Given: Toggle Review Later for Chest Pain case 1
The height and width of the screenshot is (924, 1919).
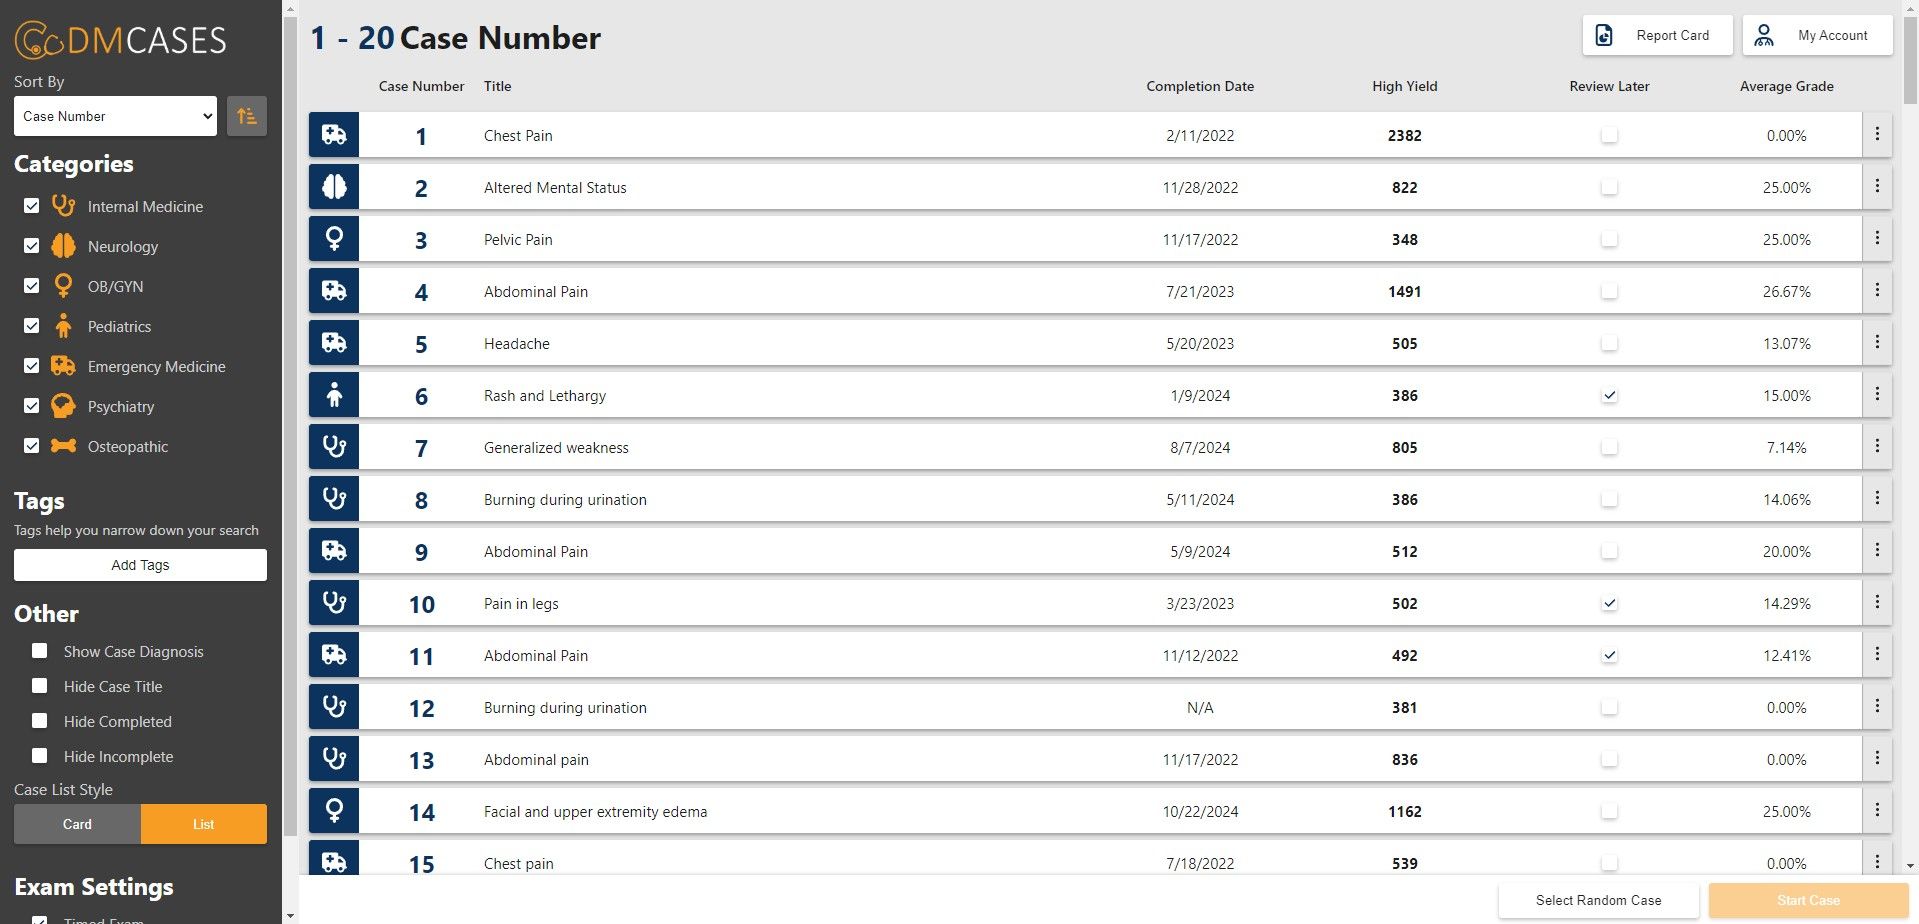Looking at the screenshot, I should (x=1608, y=135).
